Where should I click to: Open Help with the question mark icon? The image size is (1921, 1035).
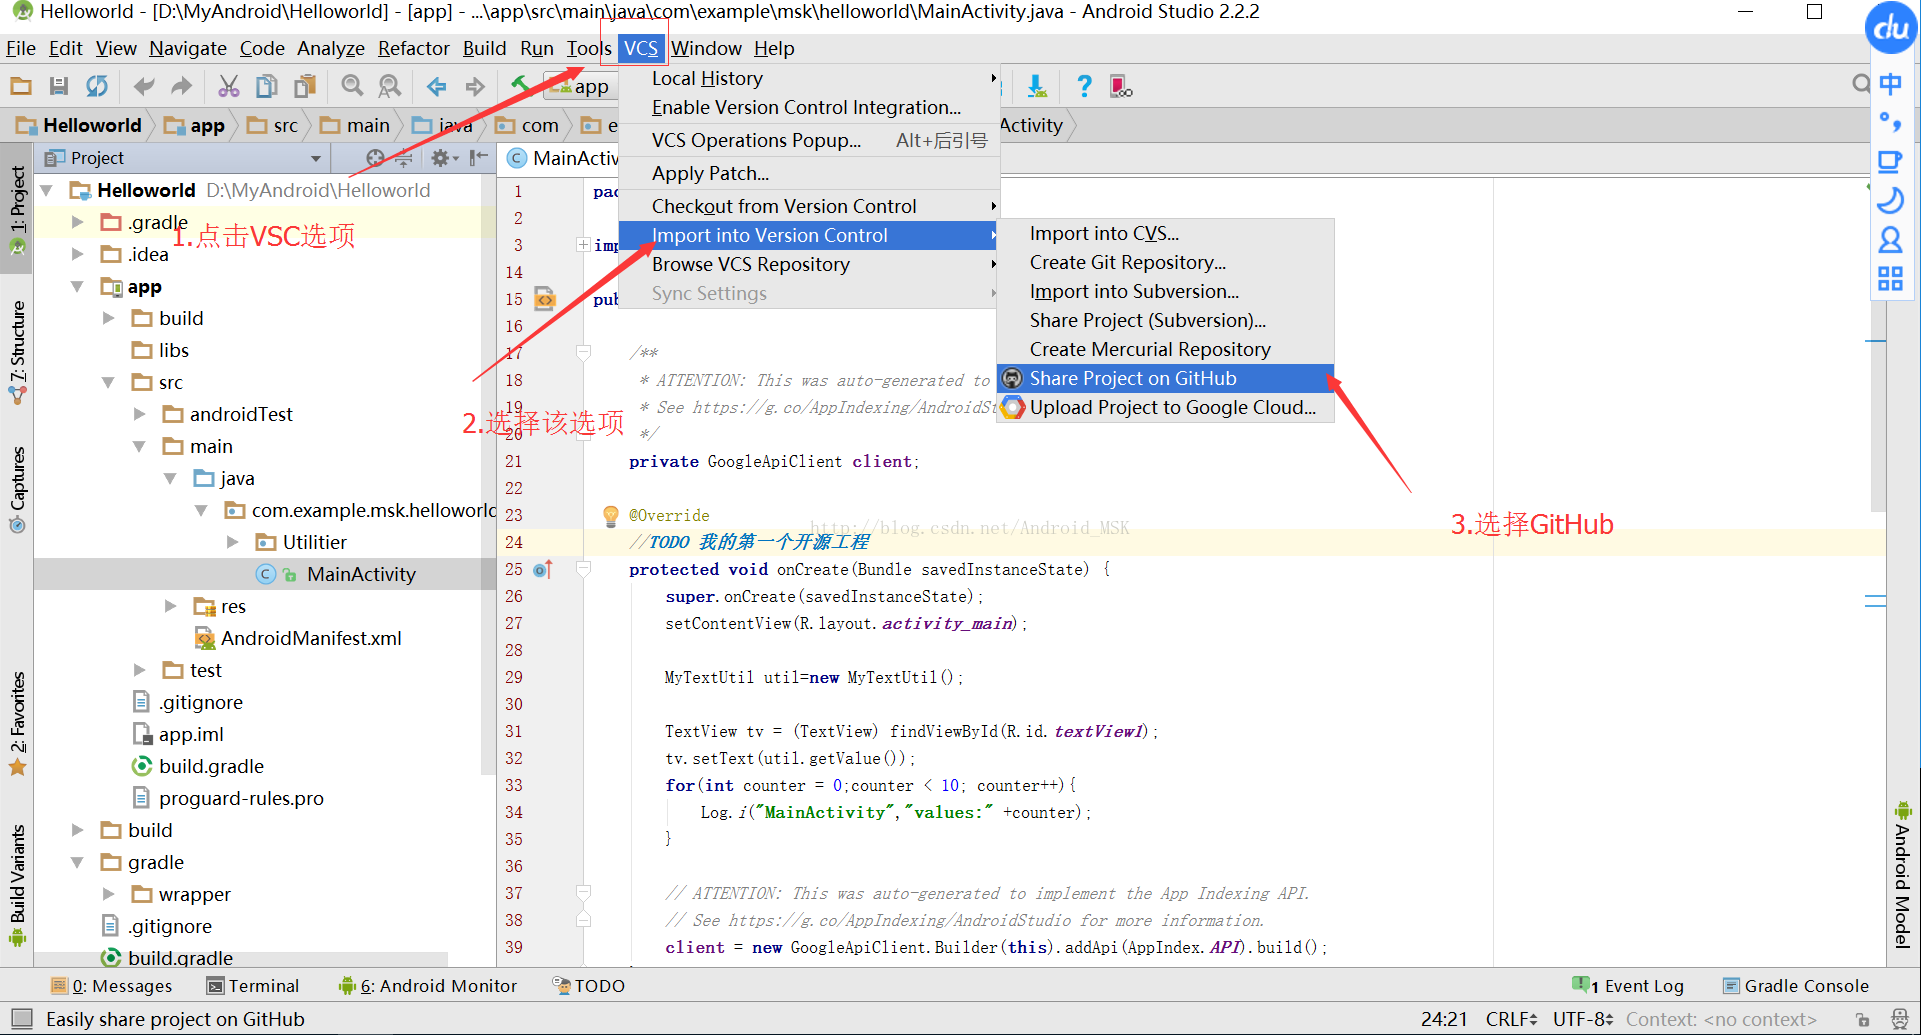[1084, 87]
